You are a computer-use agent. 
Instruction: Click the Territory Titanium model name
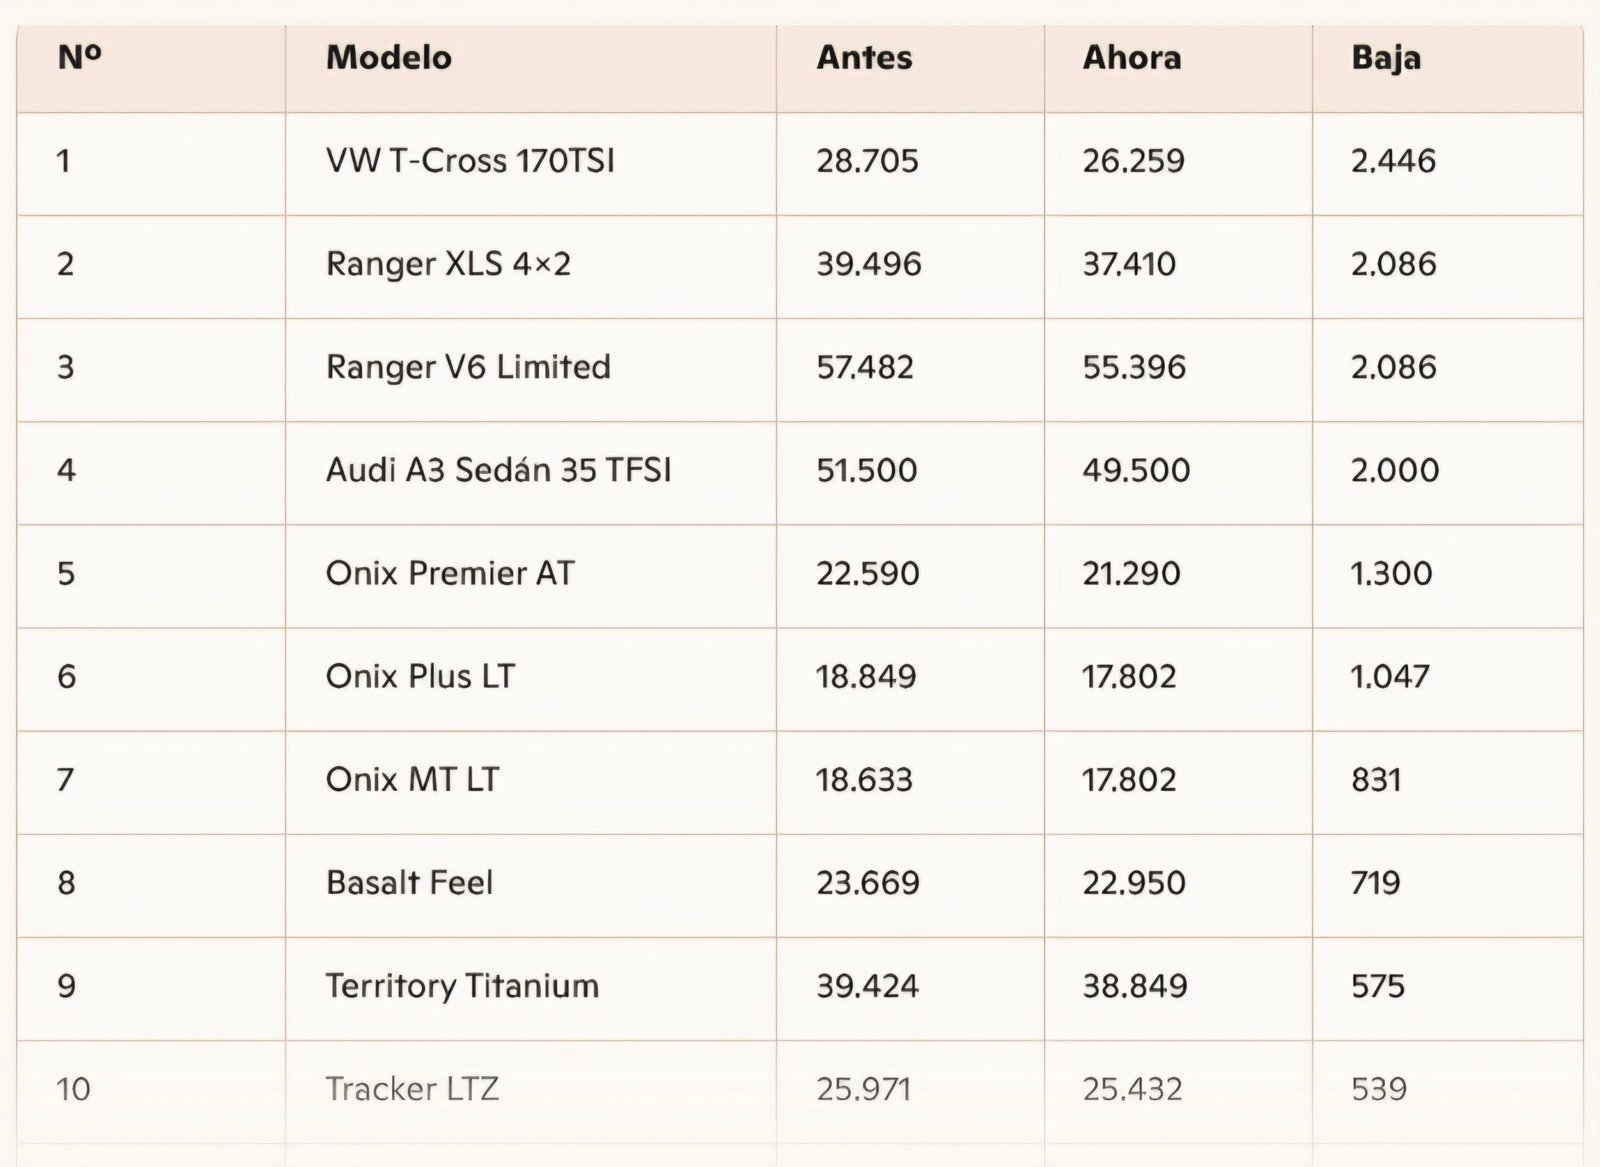tap(462, 986)
